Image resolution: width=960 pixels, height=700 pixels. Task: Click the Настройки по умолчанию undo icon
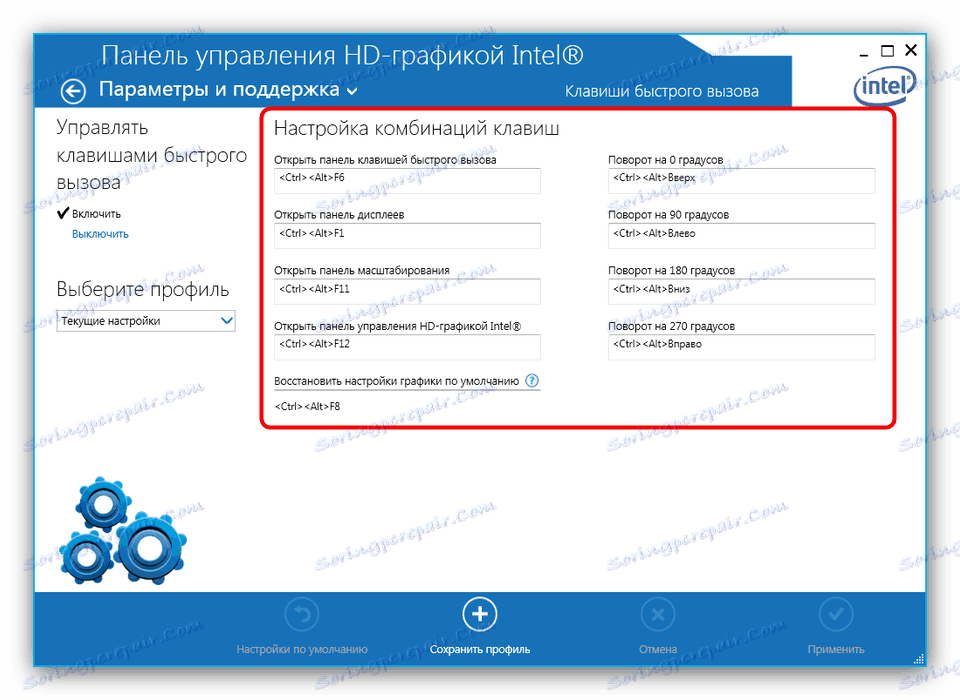[x=302, y=614]
